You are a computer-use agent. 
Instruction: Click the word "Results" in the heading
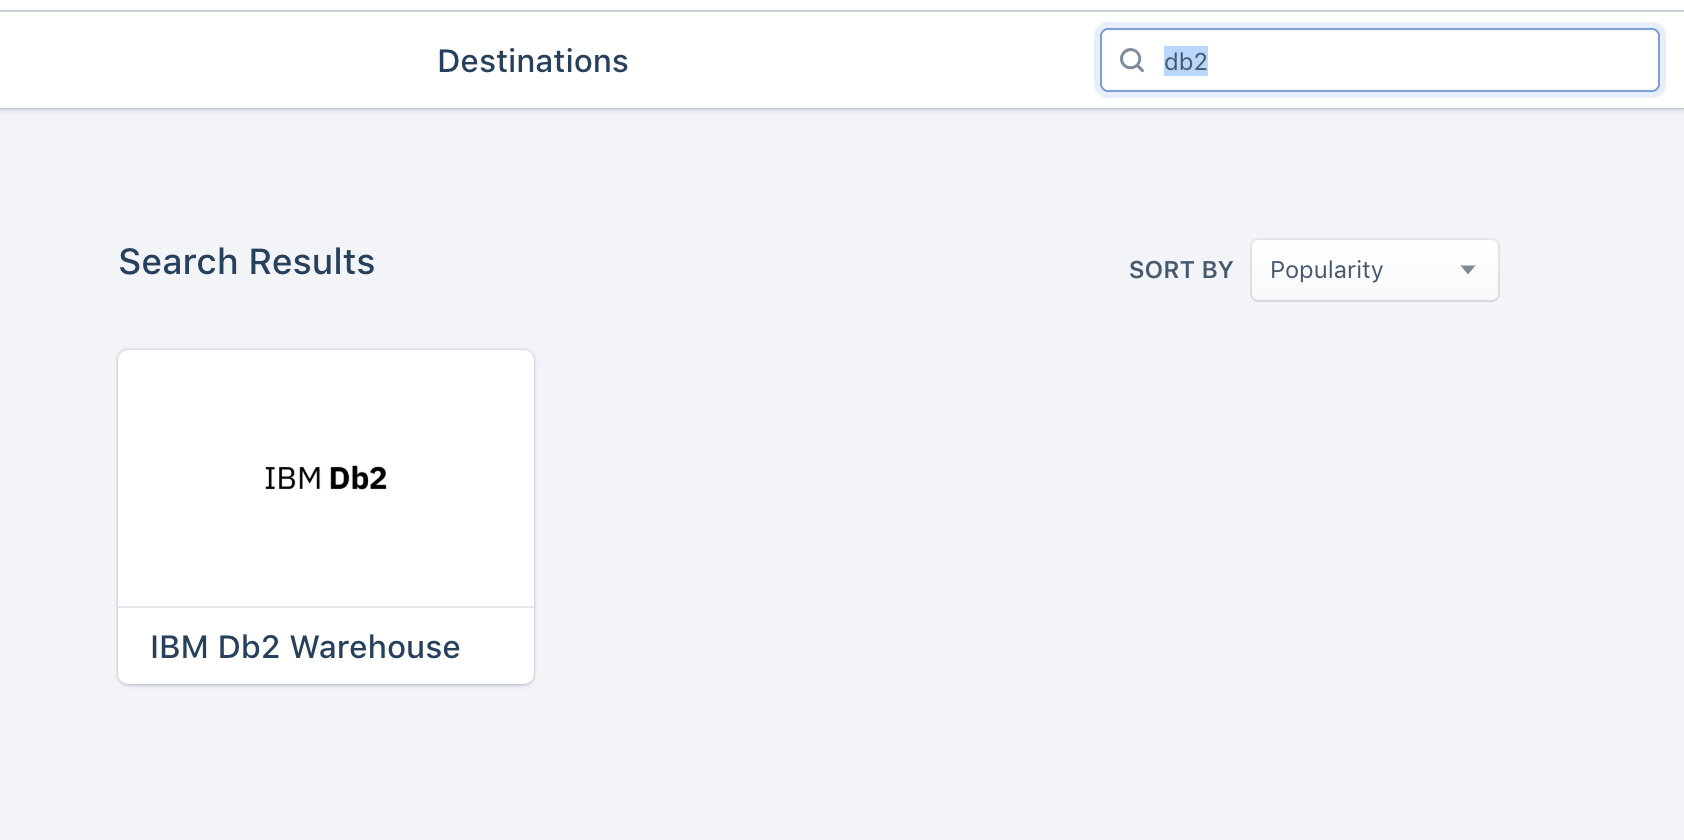[311, 262]
